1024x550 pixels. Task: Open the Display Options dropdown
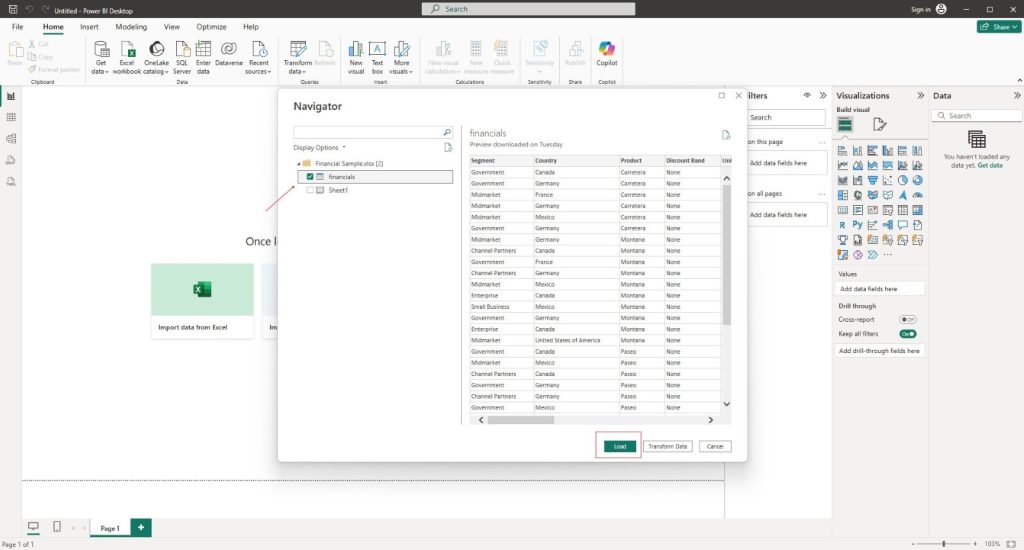tap(319, 147)
